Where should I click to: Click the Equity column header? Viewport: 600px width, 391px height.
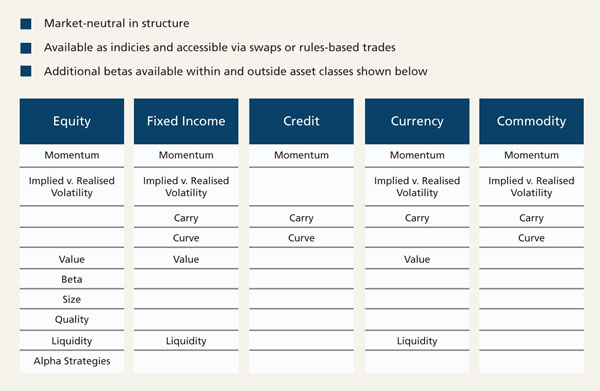pyautogui.click(x=72, y=121)
